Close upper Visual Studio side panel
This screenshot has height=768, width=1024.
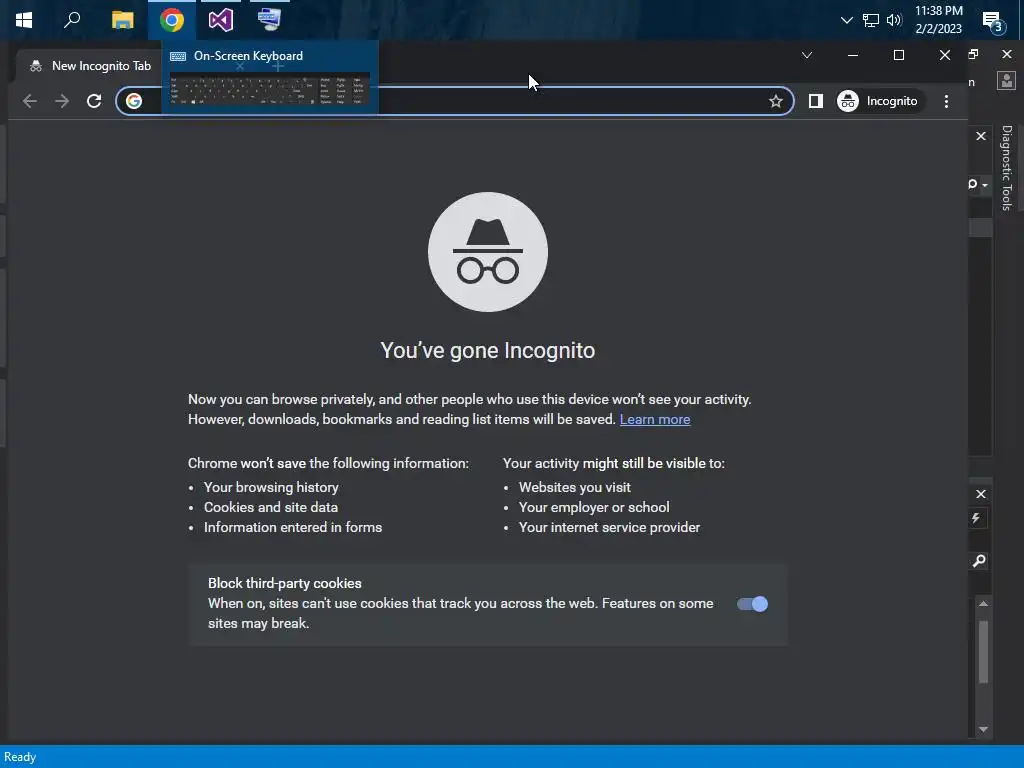(x=980, y=136)
